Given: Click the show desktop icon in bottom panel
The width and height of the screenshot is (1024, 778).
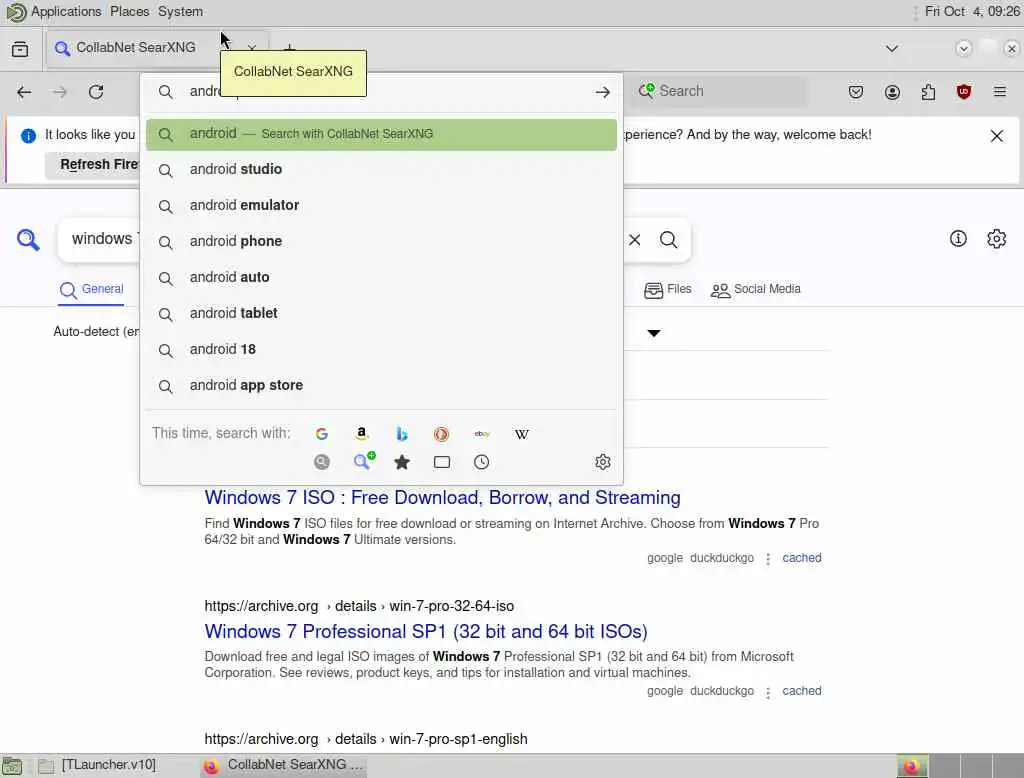Looking at the screenshot, I should pos(12,766).
